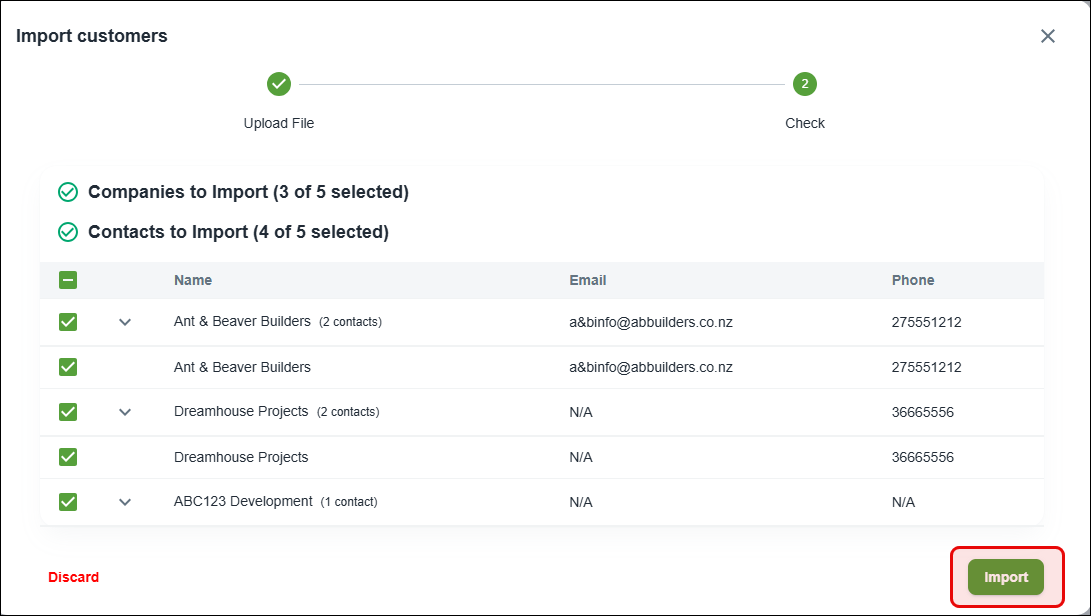
Task: Uncheck the ABC123 Development row
Action: click(67, 501)
